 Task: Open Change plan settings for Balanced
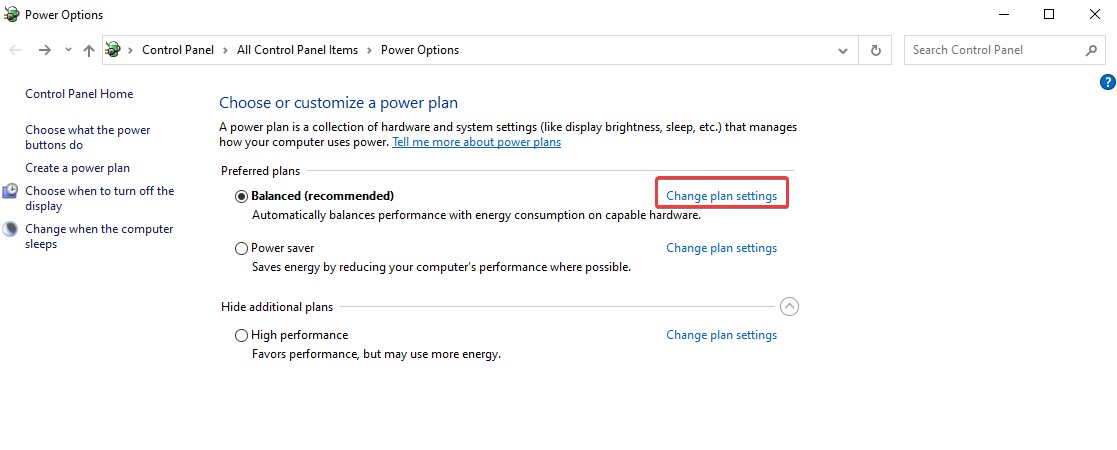721,196
